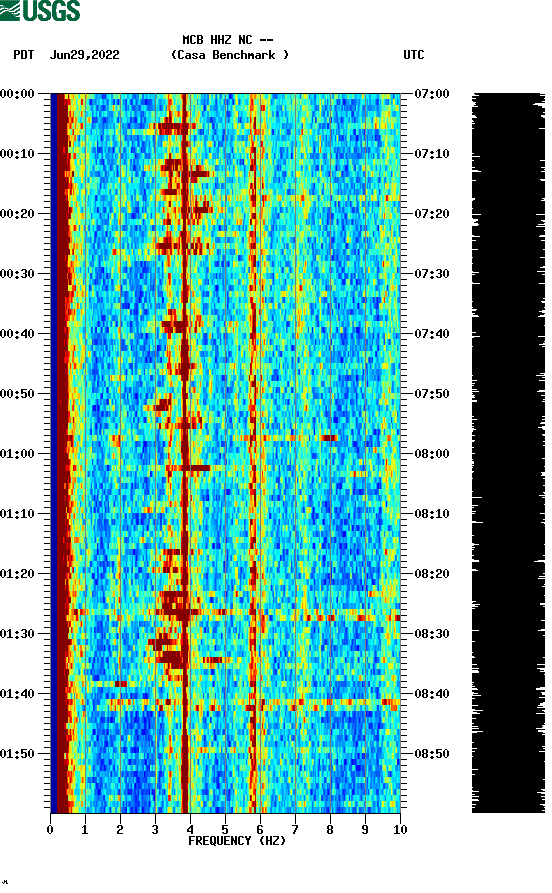552x893 pixels.
Task: Click the 08:10 UTC time label
Action: point(432,514)
